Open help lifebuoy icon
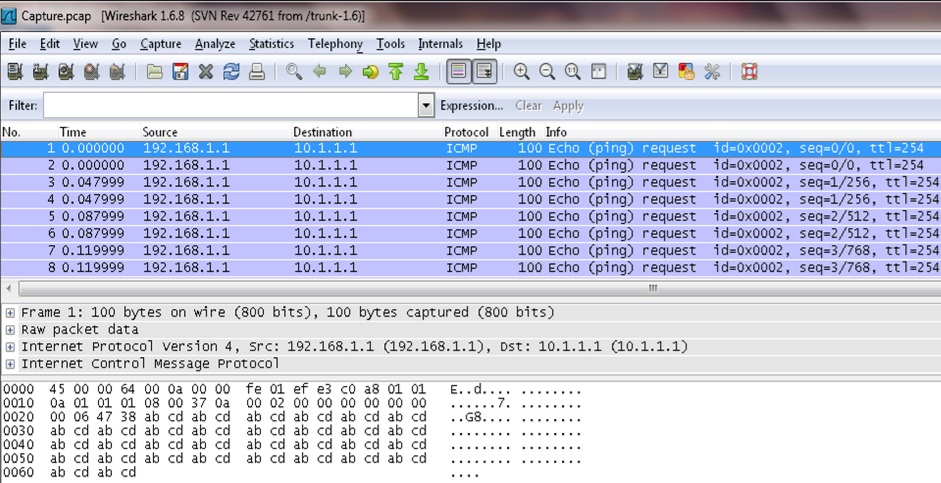This screenshot has width=941, height=483. tap(749, 72)
